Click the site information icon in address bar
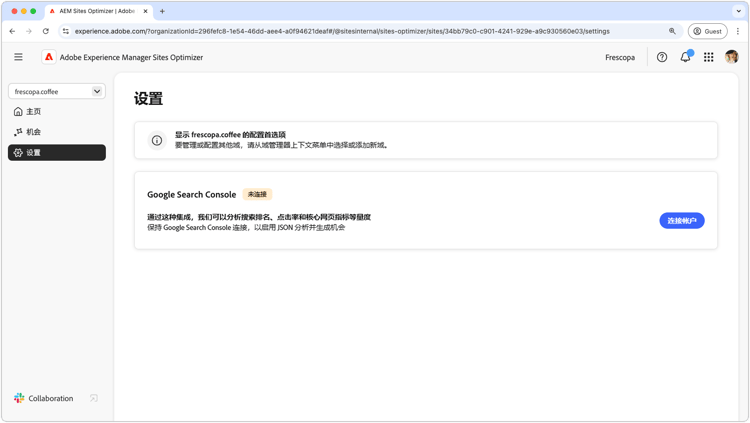Image resolution: width=750 pixels, height=423 pixels. pyautogui.click(x=66, y=31)
